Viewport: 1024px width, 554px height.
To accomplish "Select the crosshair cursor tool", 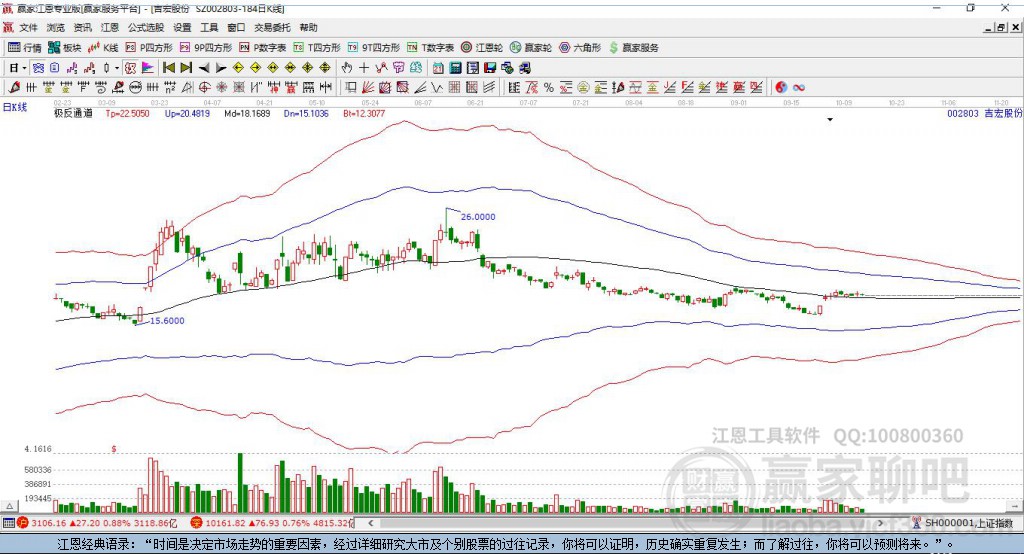I will (364, 68).
